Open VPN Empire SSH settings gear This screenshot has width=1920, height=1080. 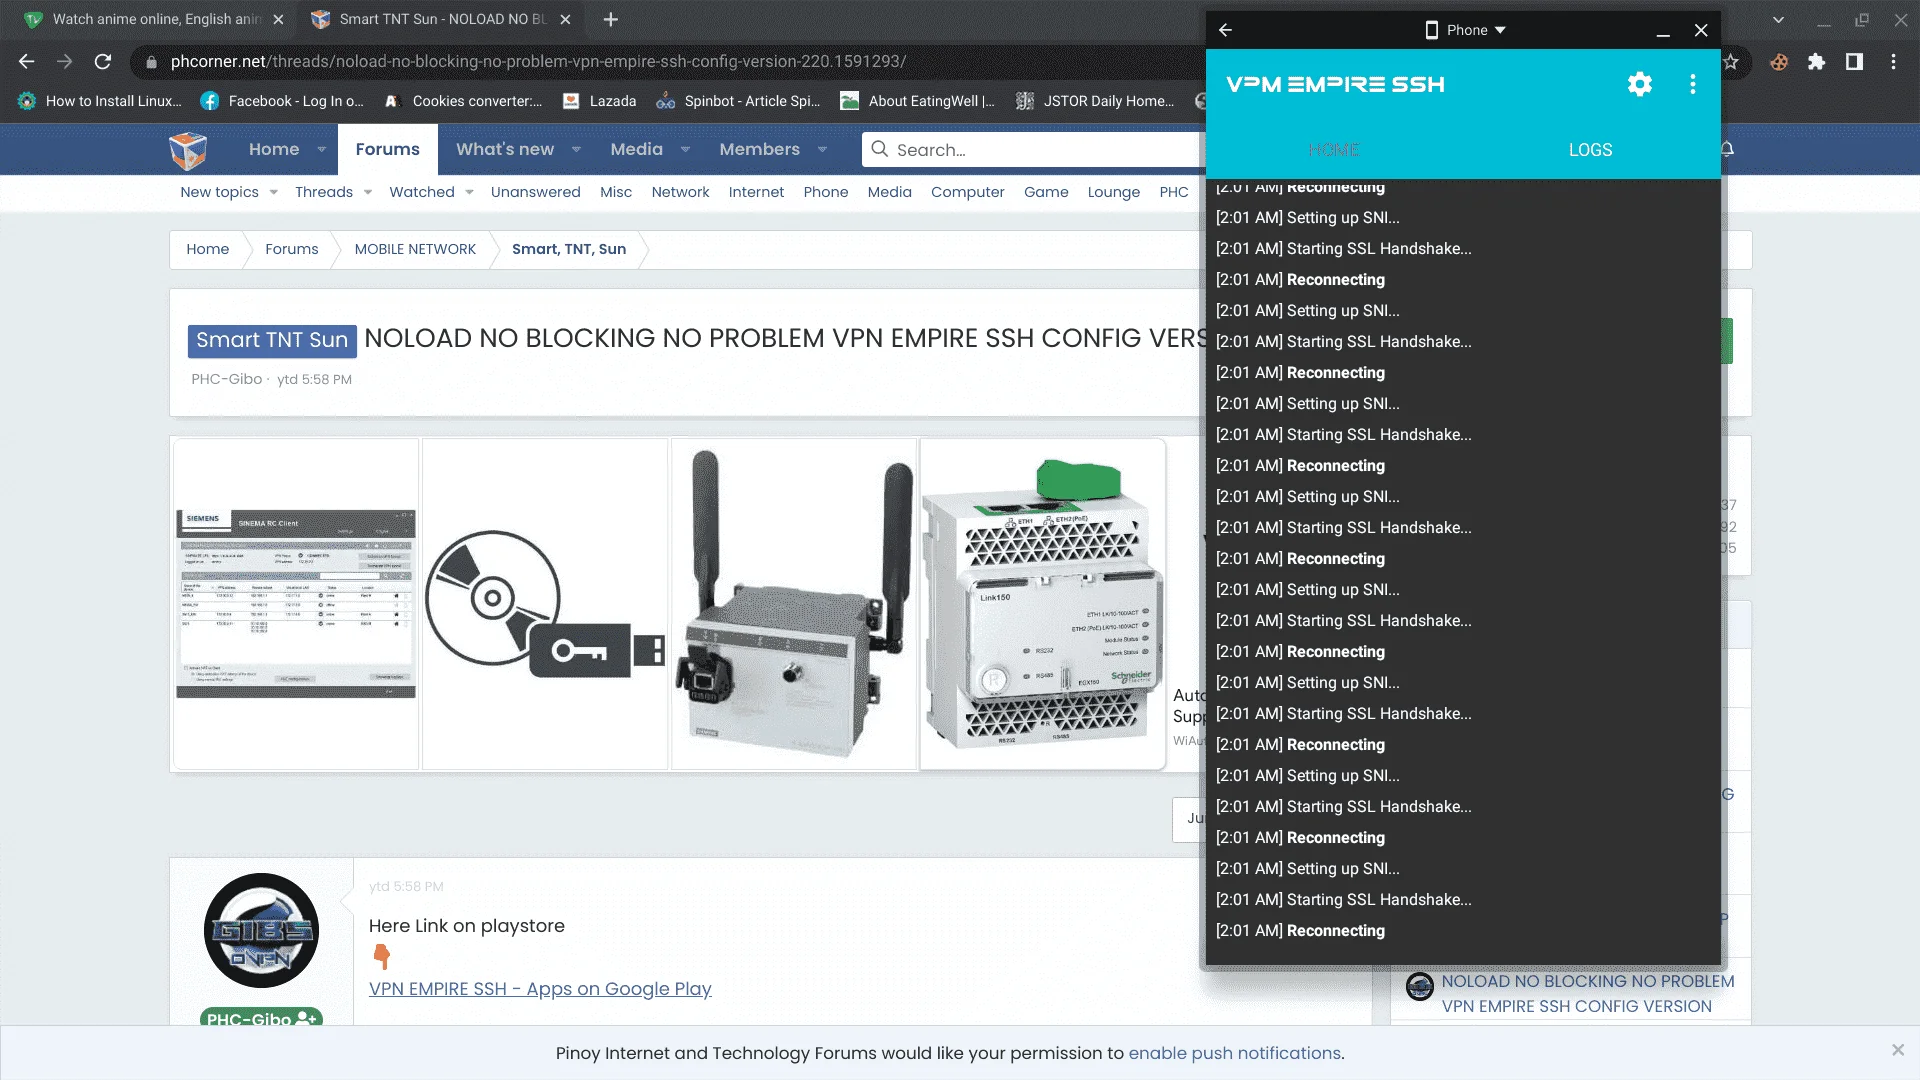pos(1640,84)
